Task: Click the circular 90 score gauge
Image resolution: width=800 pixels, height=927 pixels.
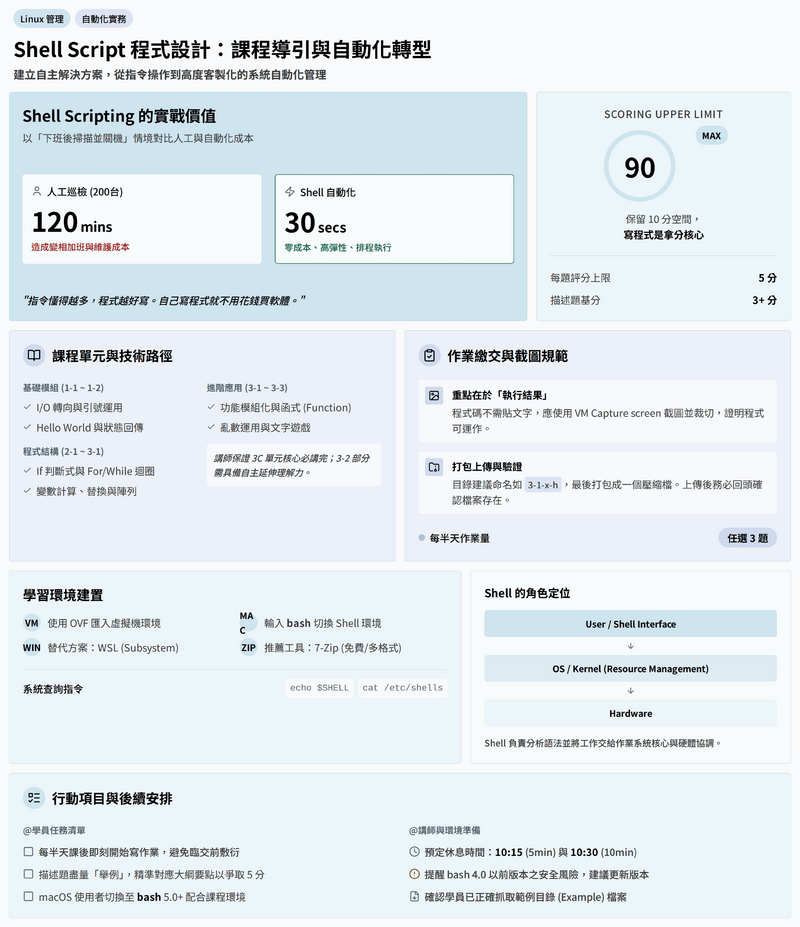Action: (640, 167)
